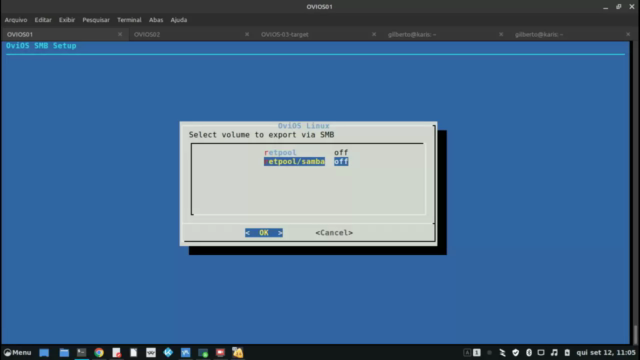Close the OVIOS-03-target tab
Image resolution: width=640 pixels, height=360 pixels.
click(x=374, y=34)
